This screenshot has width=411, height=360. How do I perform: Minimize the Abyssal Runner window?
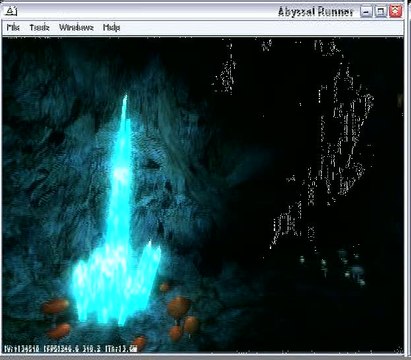pyautogui.click(x=366, y=12)
